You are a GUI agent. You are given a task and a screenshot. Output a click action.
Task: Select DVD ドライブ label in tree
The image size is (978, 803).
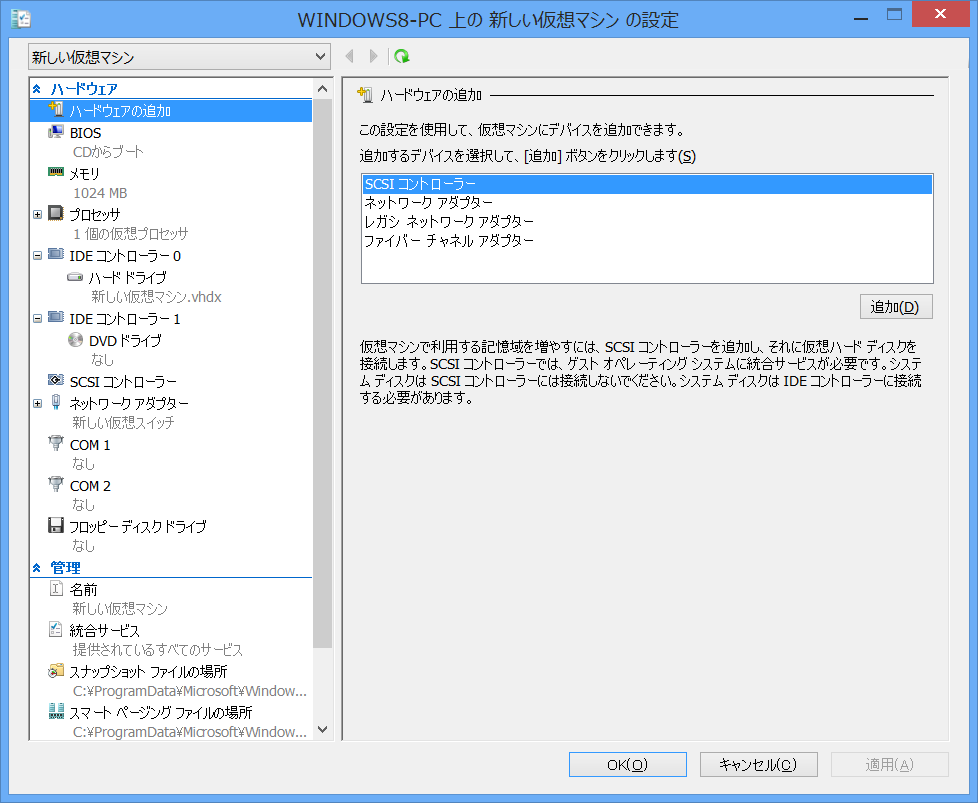coord(125,341)
